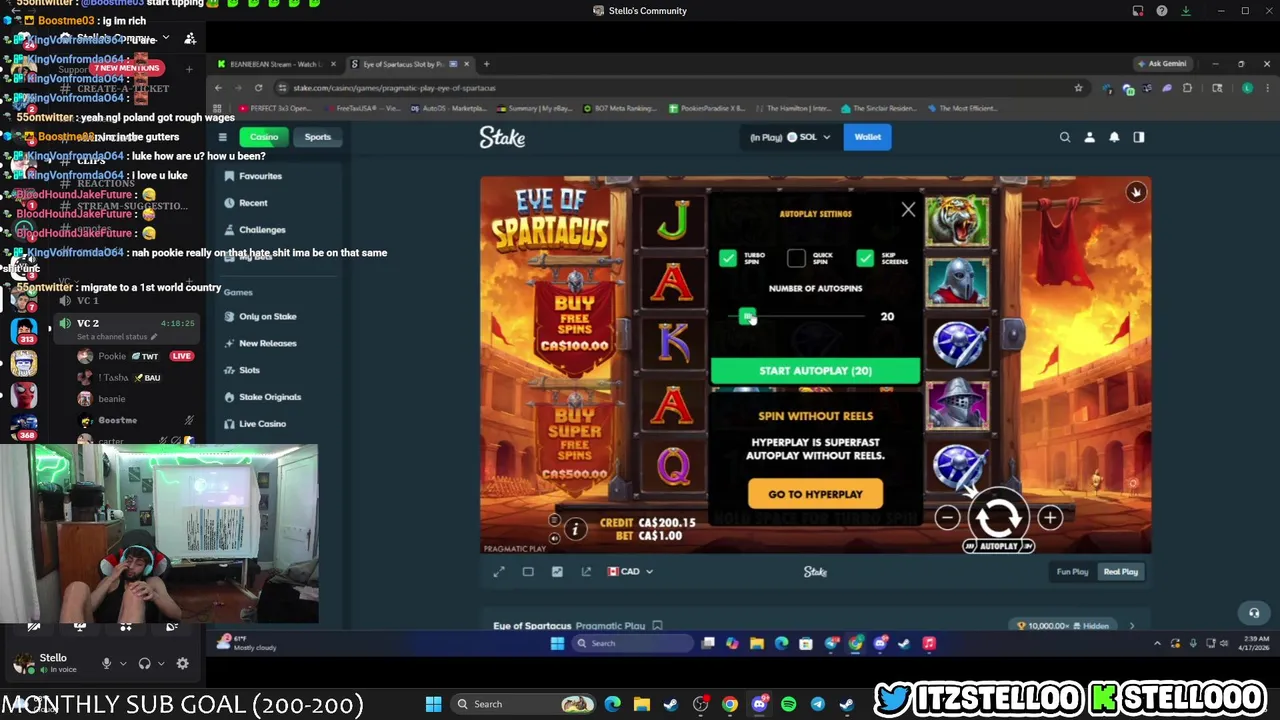This screenshot has width=1280, height=720.
Task: Open the slot game info icon
Action: coord(575,530)
